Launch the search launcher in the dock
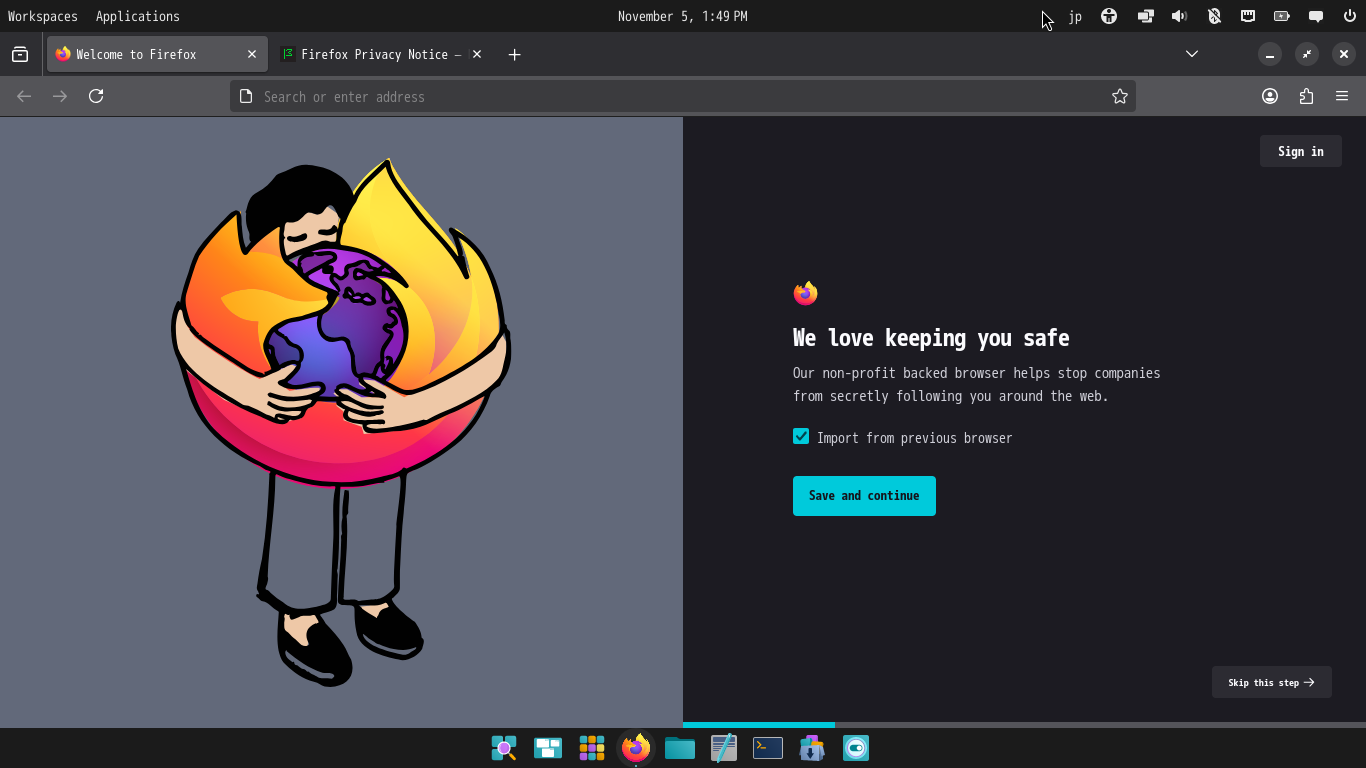Image resolution: width=1366 pixels, height=768 pixels. (x=504, y=748)
